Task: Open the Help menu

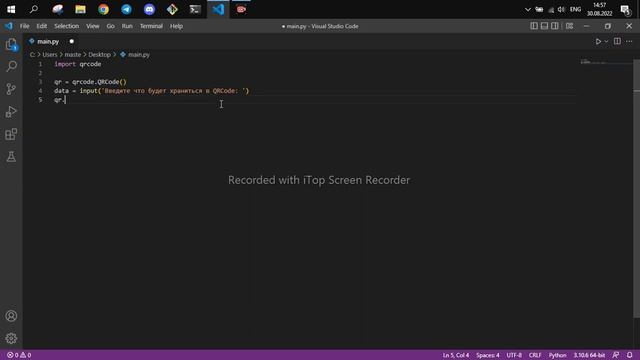Action: pyautogui.click(x=176, y=26)
